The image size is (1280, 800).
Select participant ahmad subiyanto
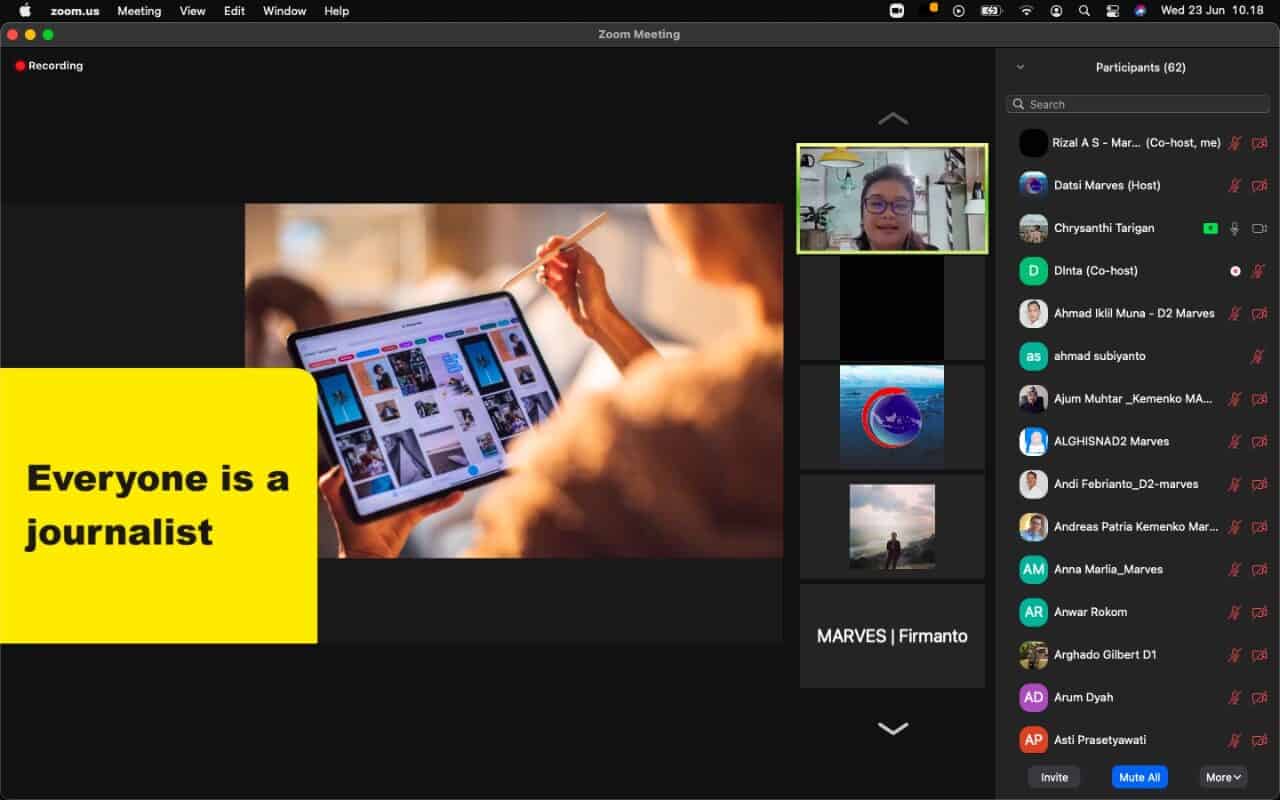point(1138,356)
